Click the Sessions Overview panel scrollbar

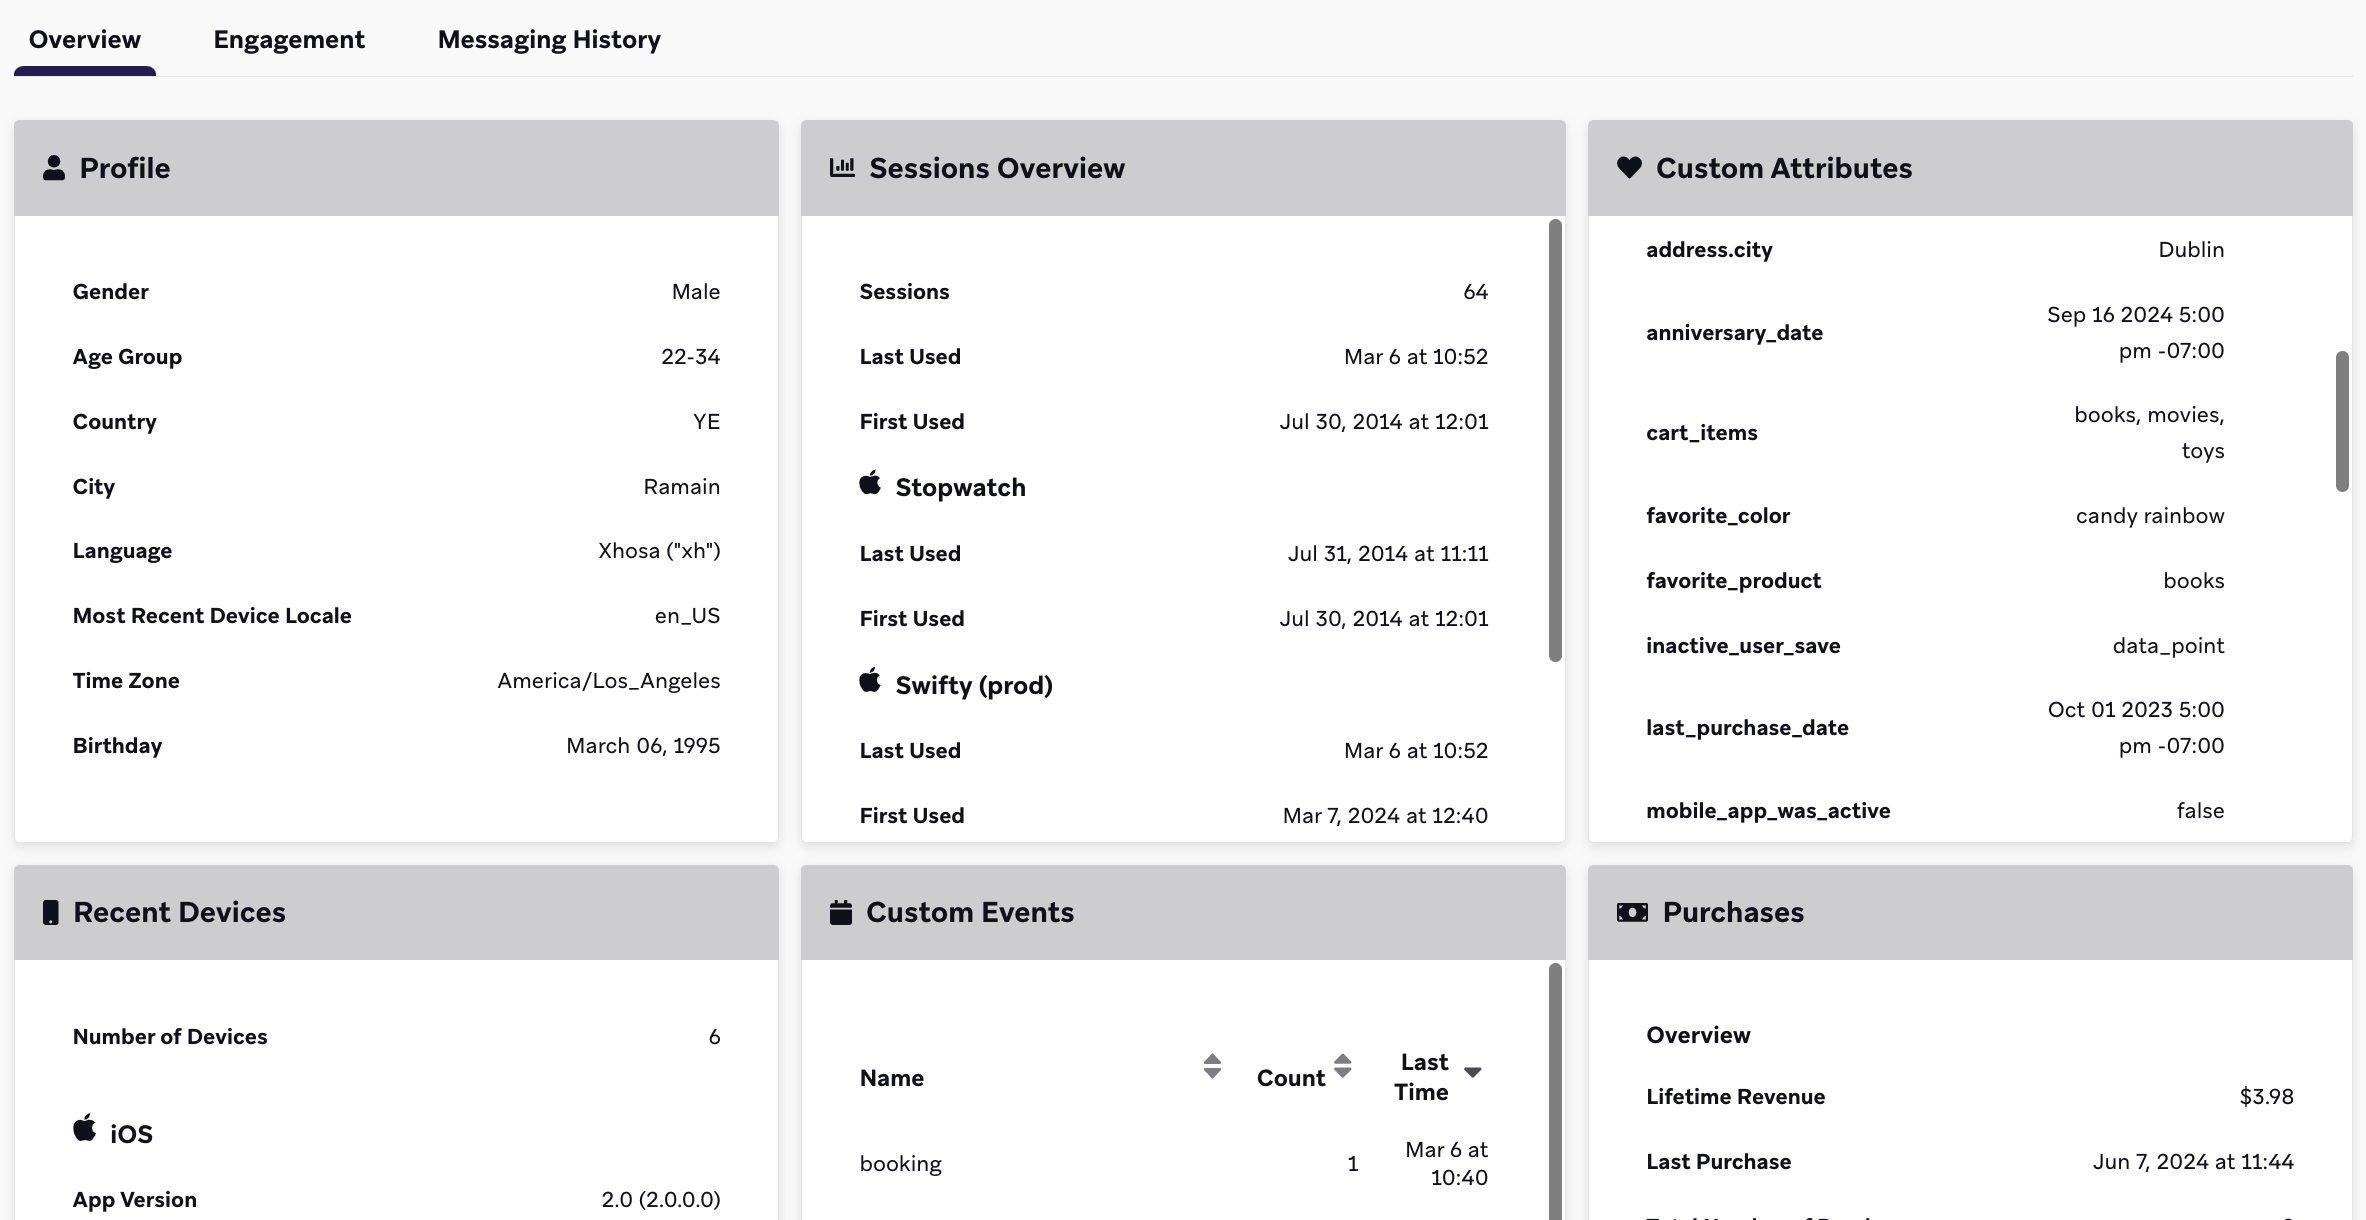(x=1555, y=440)
